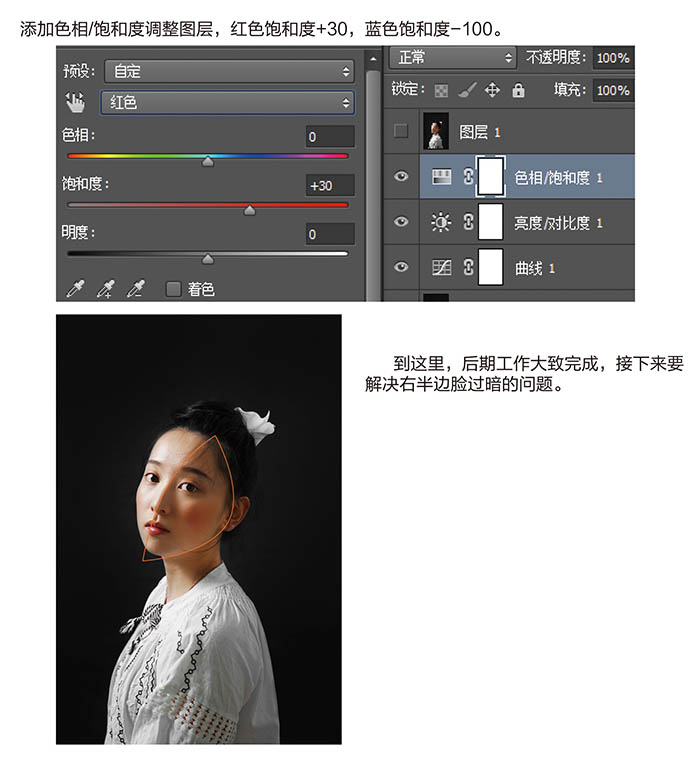Viewport: 698px width, 766px height.
Task: Click the link icon on 亮度/对比度 1
Action: 468,222
